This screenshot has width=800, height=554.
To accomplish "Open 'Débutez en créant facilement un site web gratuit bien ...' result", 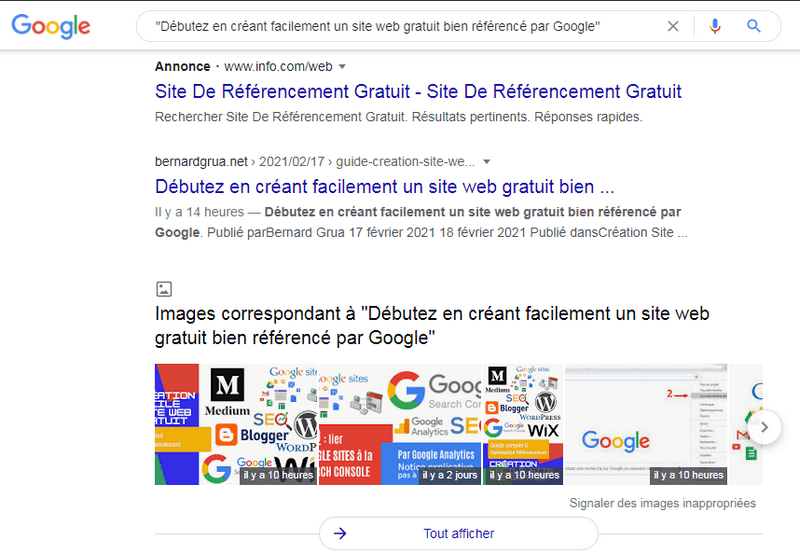I will point(384,187).
